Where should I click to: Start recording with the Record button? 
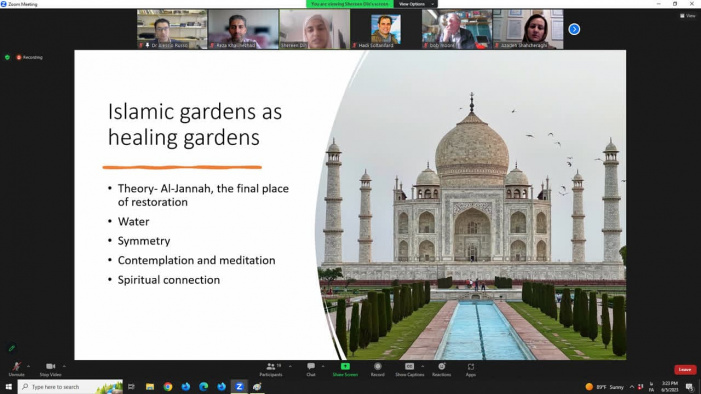pyautogui.click(x=377, y=369)
